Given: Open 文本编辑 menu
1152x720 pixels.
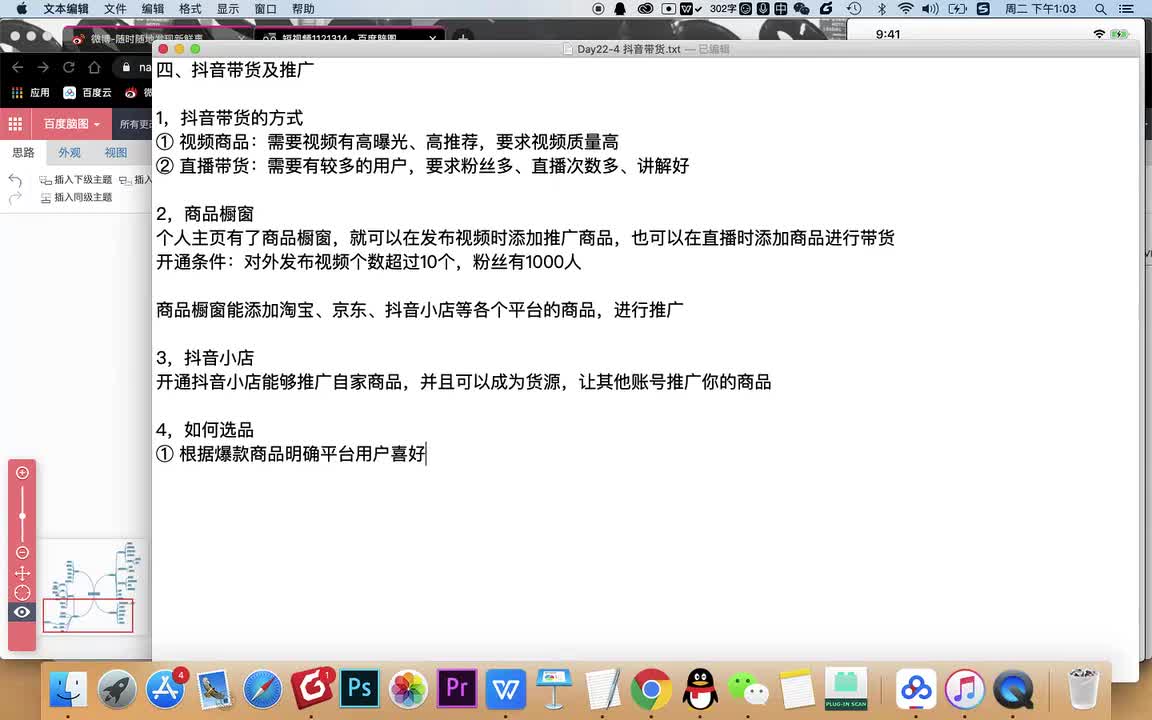Looking at the screenshot, I should [66, 9].
